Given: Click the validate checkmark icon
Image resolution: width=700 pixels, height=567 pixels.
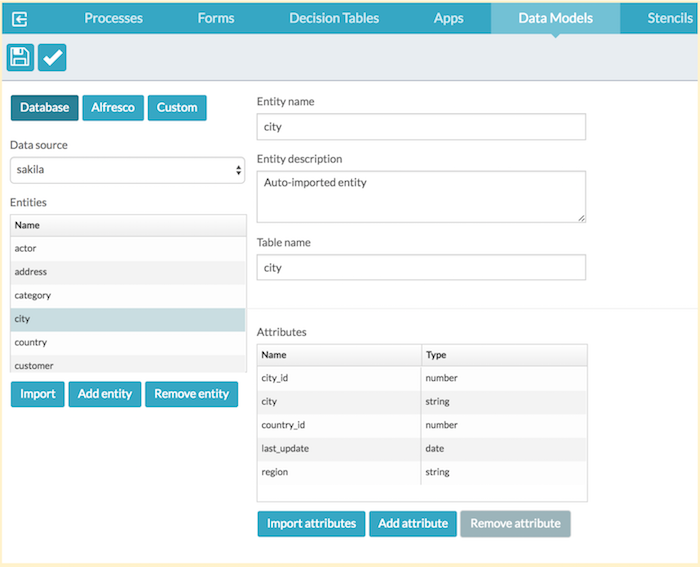Looking at the screenshot, I should 52,58.
